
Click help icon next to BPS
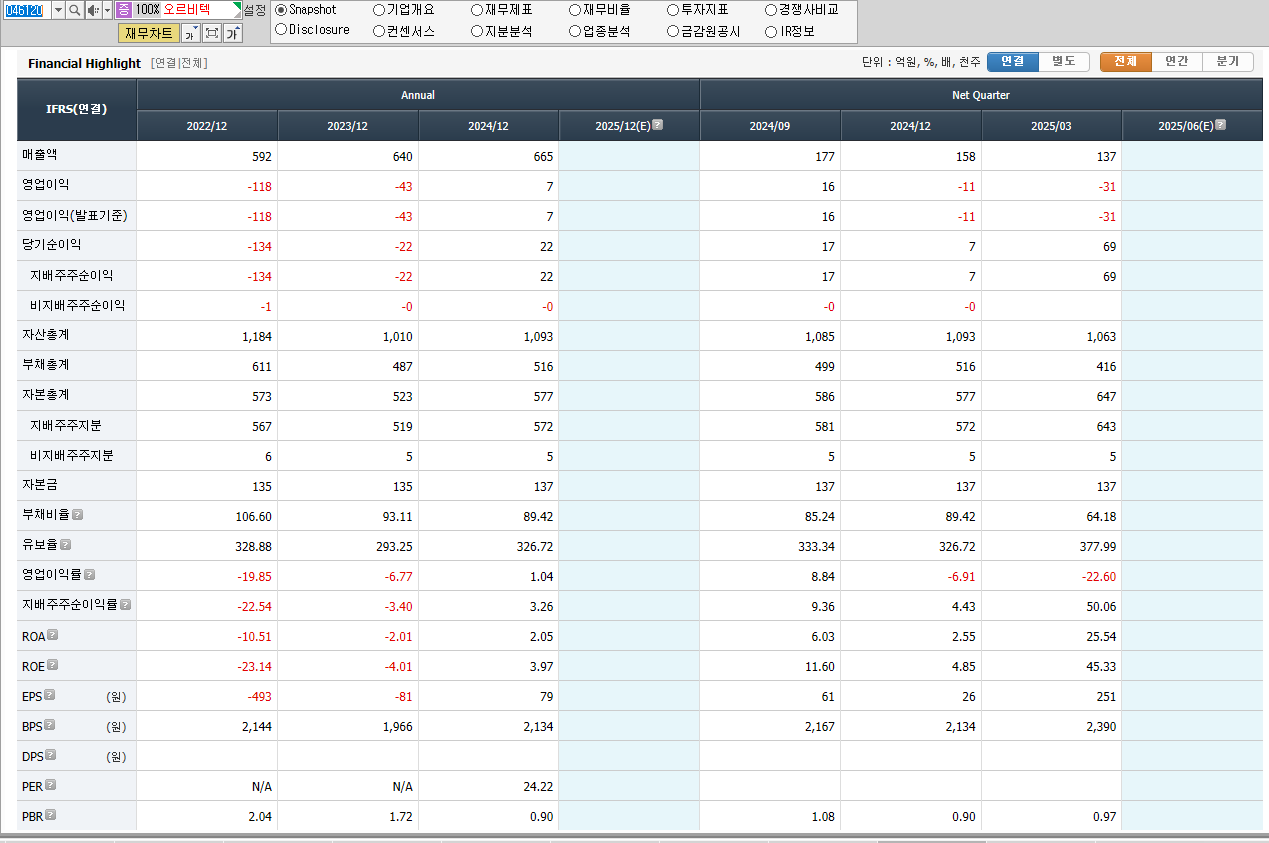coord(49,725)
